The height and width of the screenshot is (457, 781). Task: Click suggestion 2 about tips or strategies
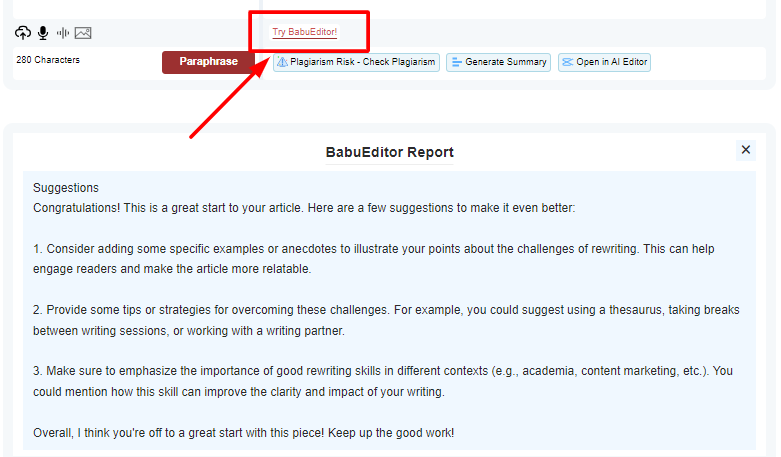click(x=386, y=320)
